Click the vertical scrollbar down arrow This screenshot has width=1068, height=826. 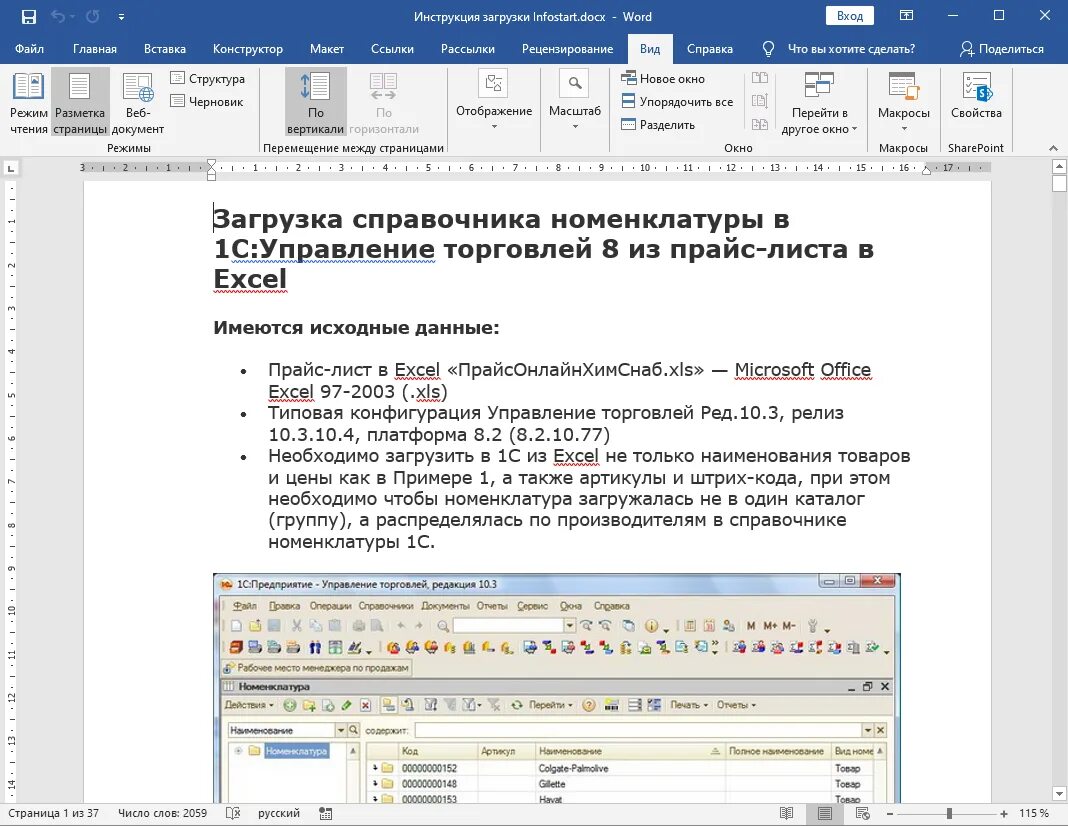[1059, 793]
